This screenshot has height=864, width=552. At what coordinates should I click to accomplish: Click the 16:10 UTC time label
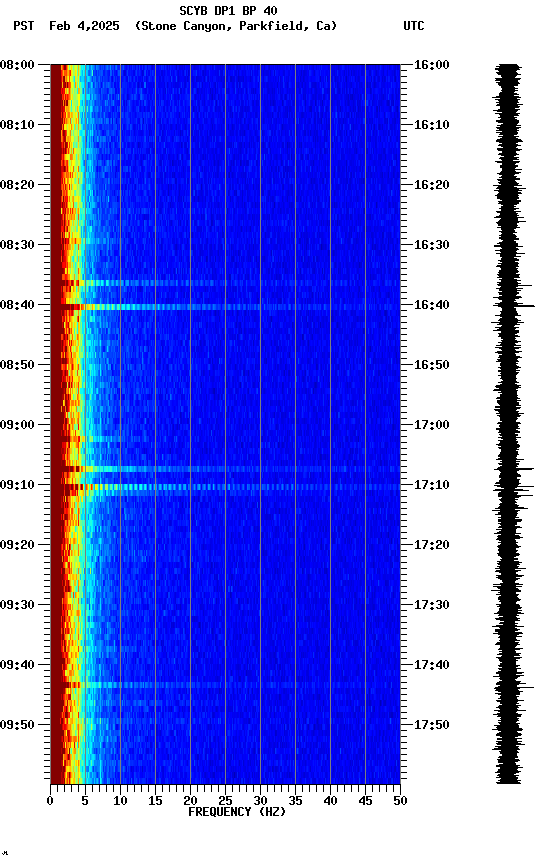click(431, 125)
